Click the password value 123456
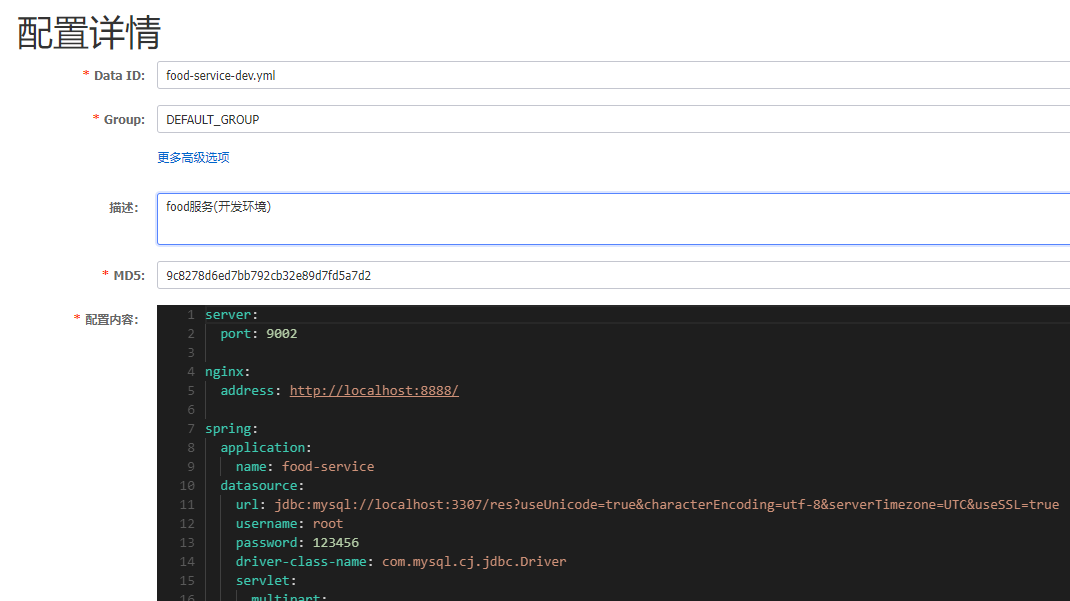This screenshot has width=1070, height=601. pyautogui.click(x=335, y=543)
